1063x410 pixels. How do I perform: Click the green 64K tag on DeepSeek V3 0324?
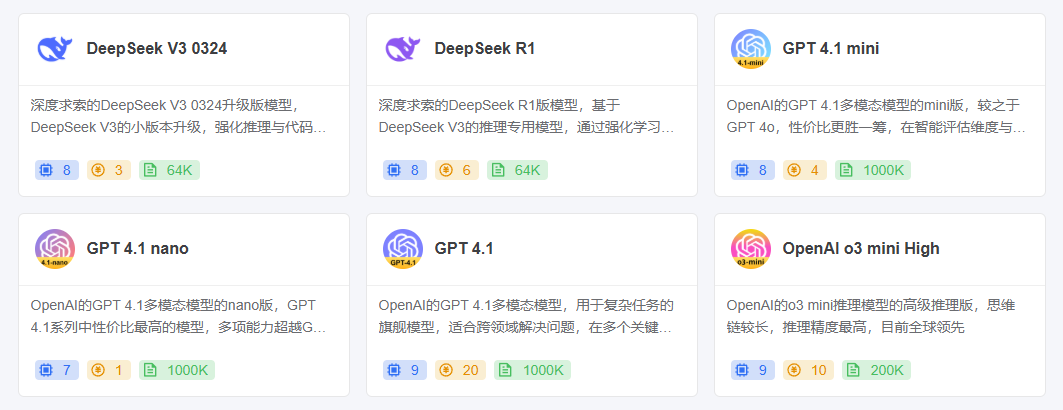point(169,170)
